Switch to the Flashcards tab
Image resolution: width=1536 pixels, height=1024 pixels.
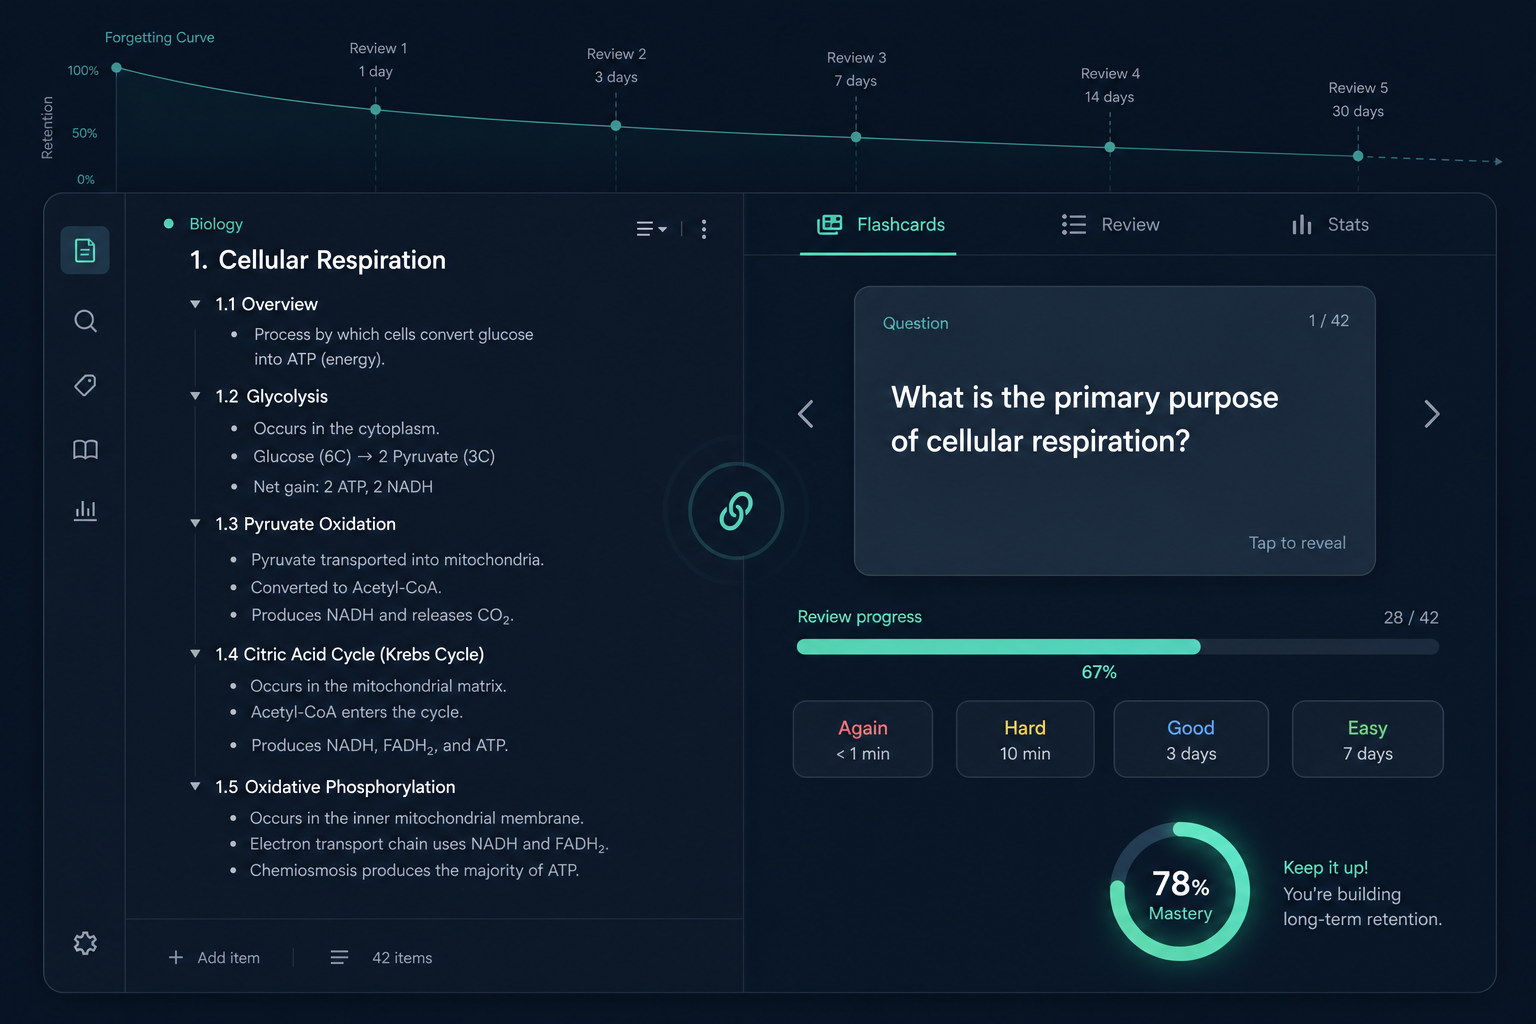click(879, 225)
